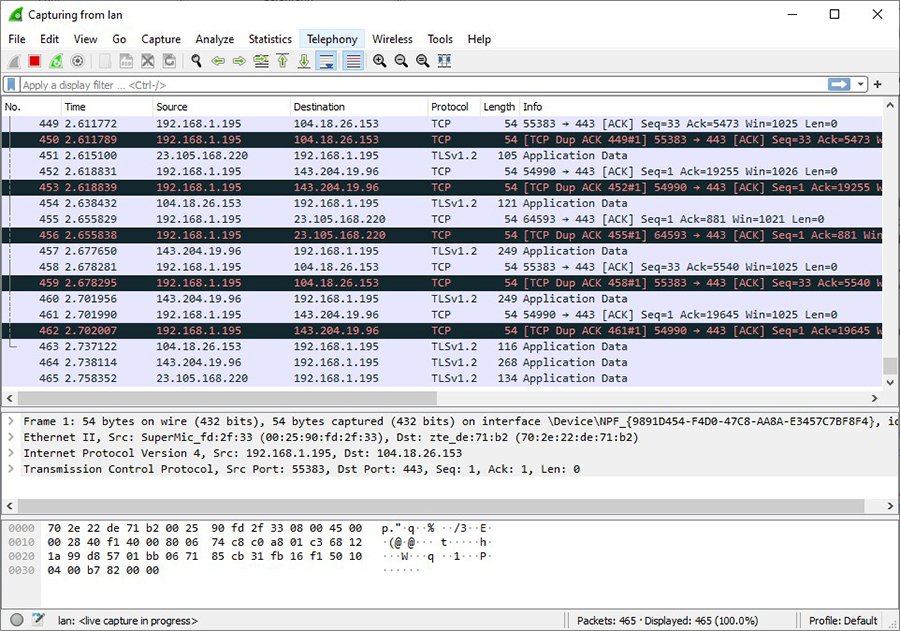Stop the running packet capture
The height and width of the screenshot is (631, 900).
pos(35,61)
